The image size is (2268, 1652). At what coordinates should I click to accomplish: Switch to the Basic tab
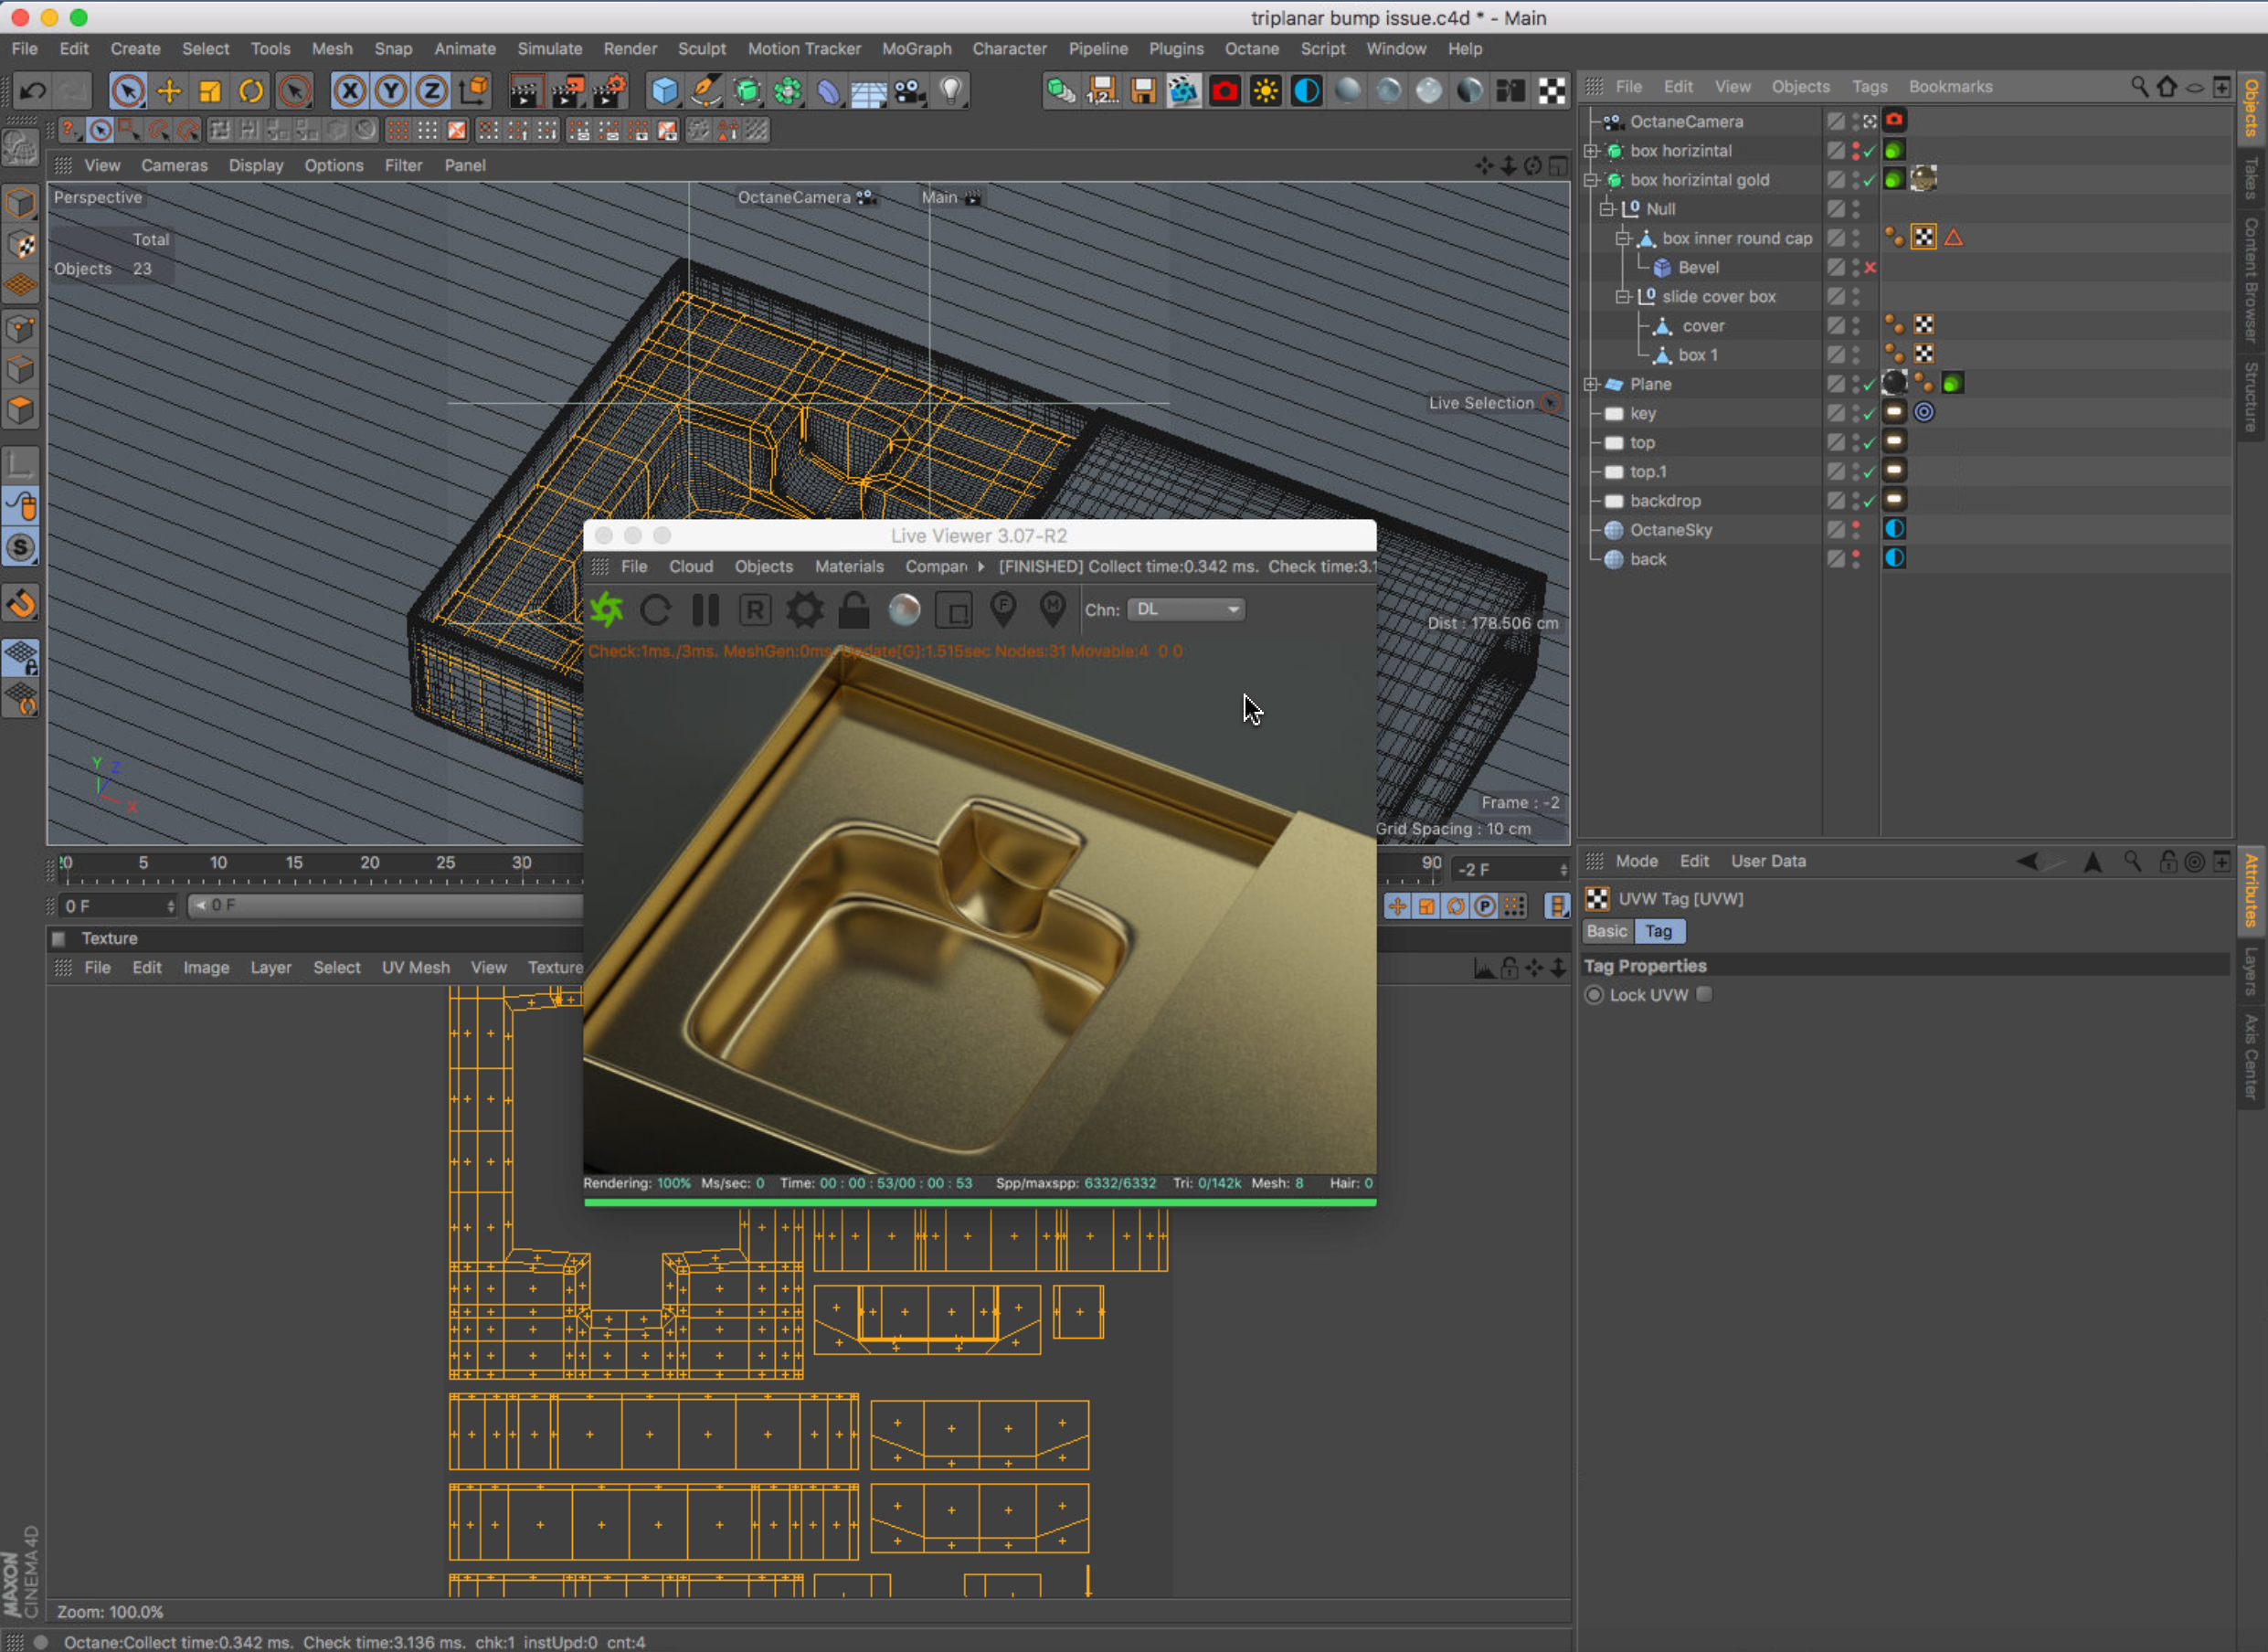click(1607, 931)
